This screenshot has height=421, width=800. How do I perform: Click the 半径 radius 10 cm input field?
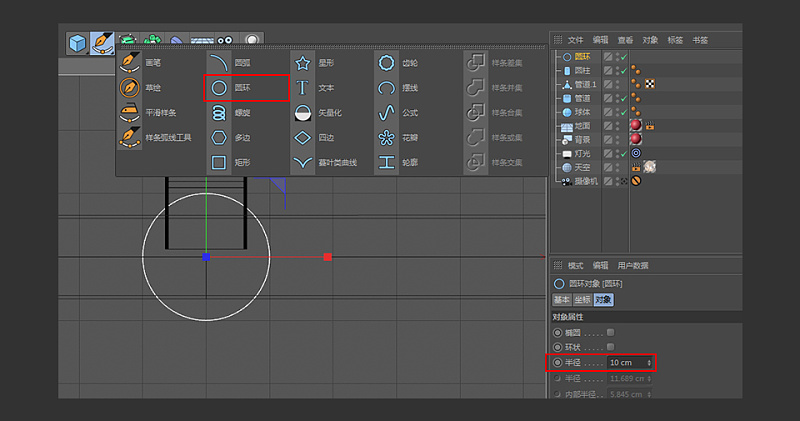coord(626,362)
